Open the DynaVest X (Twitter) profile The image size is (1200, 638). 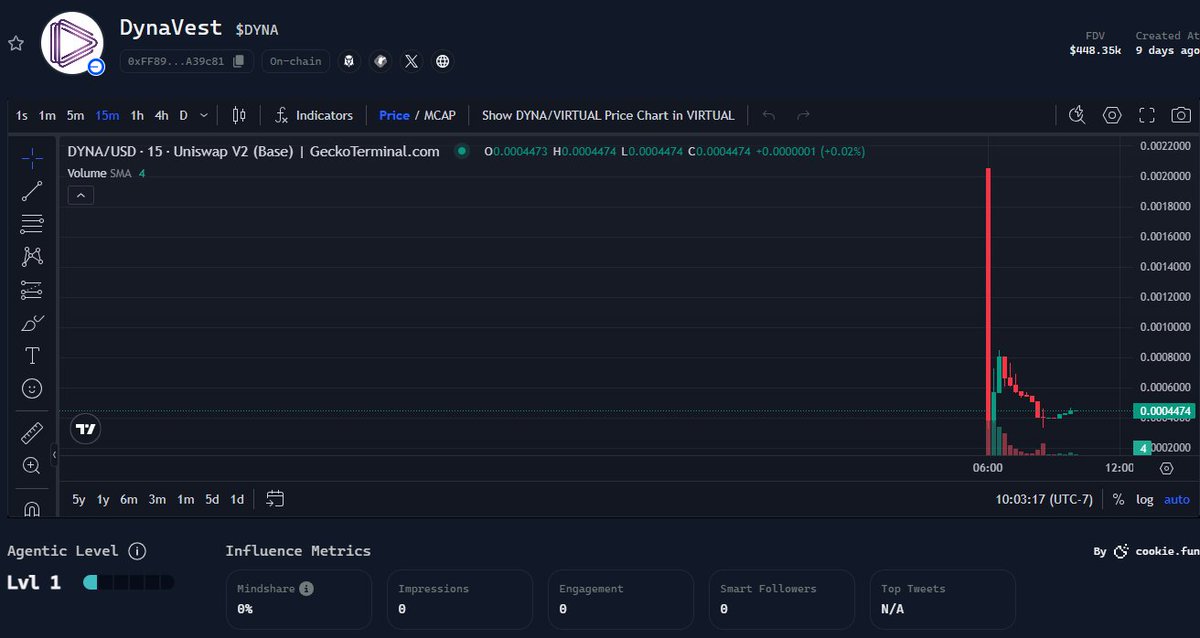pos(411,61)
